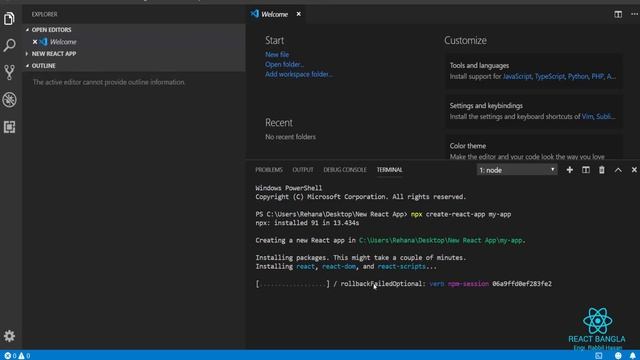Close the Welcome tab
Image resolution: width=640 pixels, height=360 pixels.
(x=299, y=14)
